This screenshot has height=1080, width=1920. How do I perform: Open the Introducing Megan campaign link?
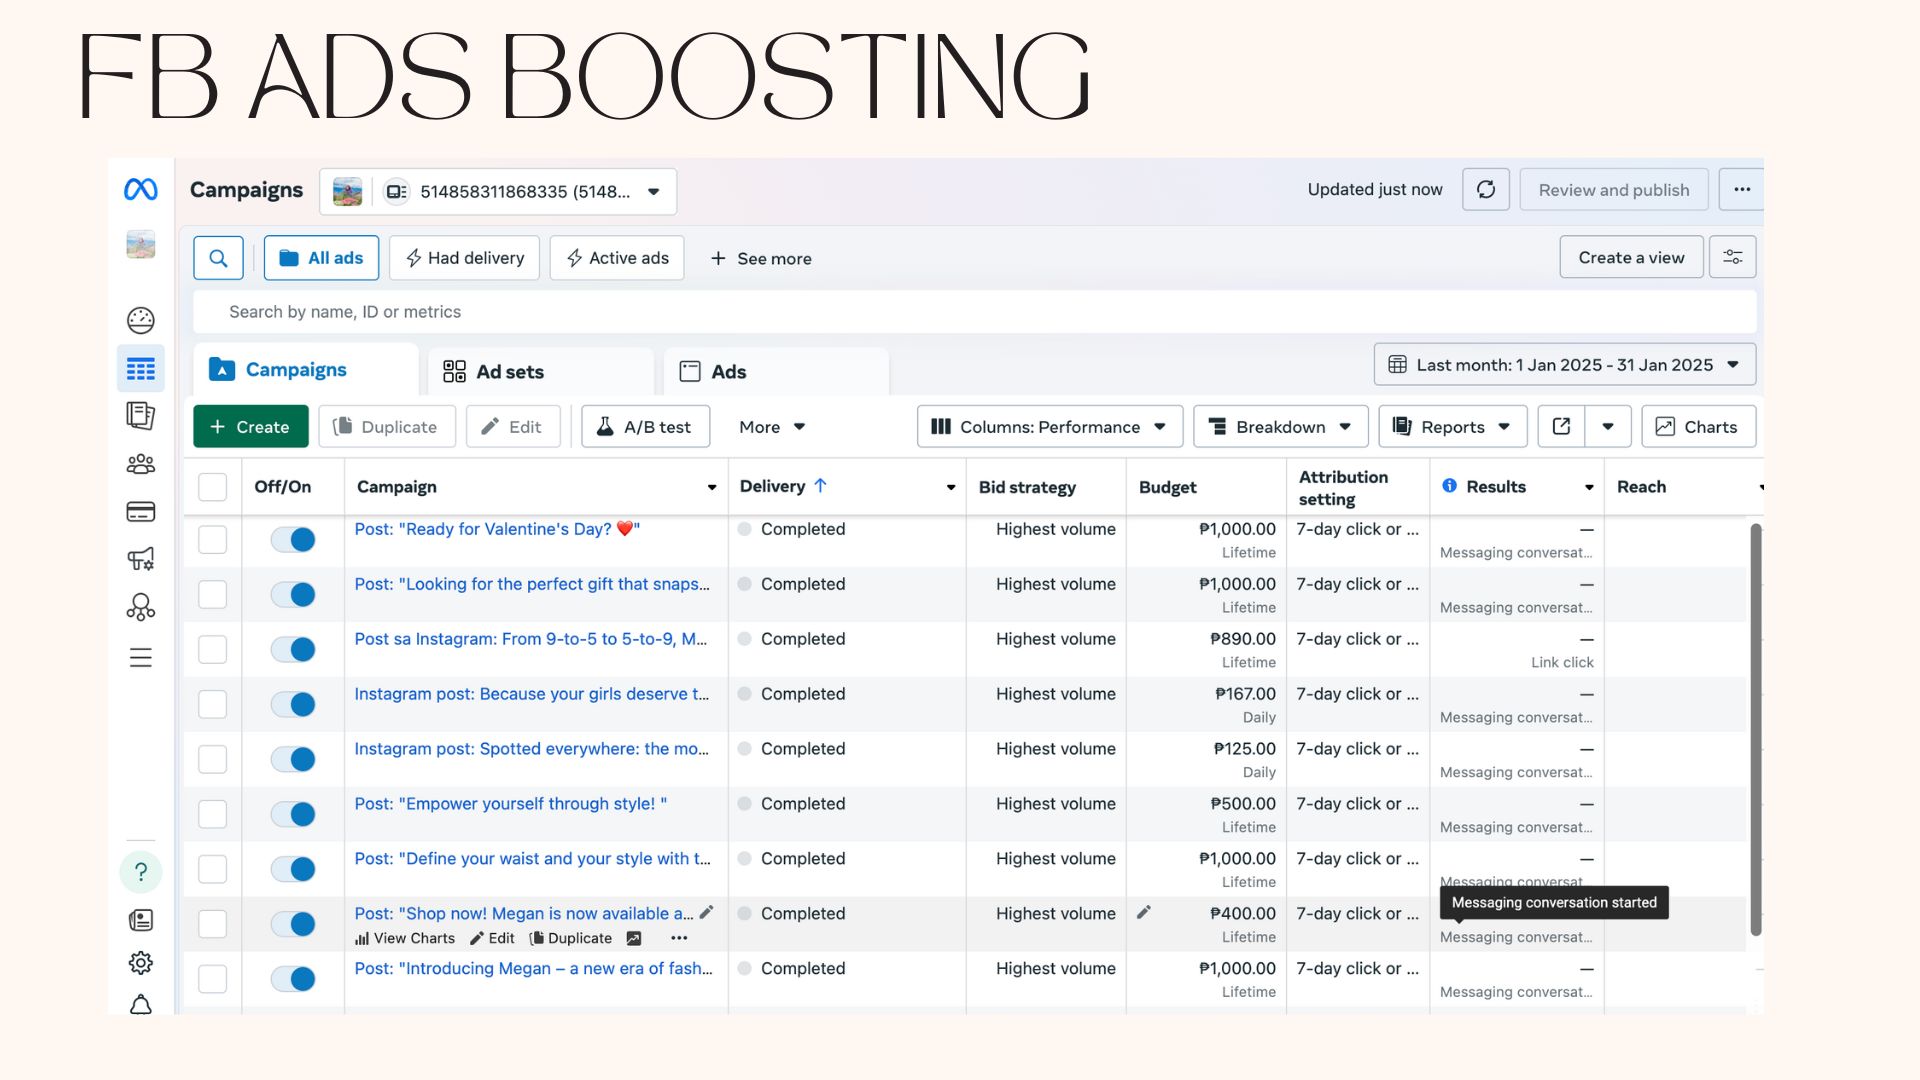[x=533, y=968]
